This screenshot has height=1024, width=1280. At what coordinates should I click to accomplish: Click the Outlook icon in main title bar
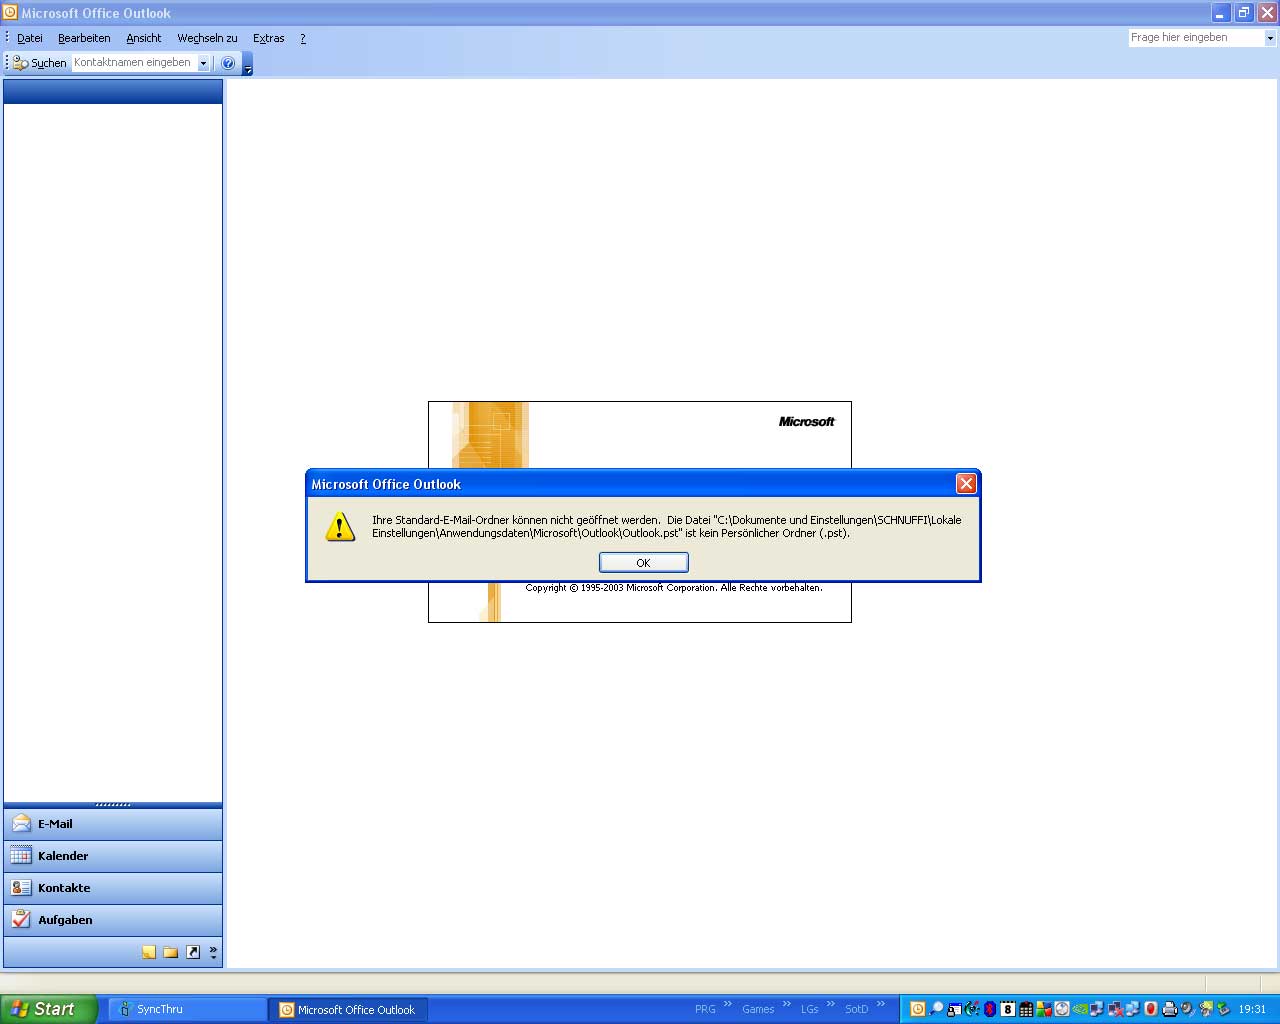click(x=10, y=13)
